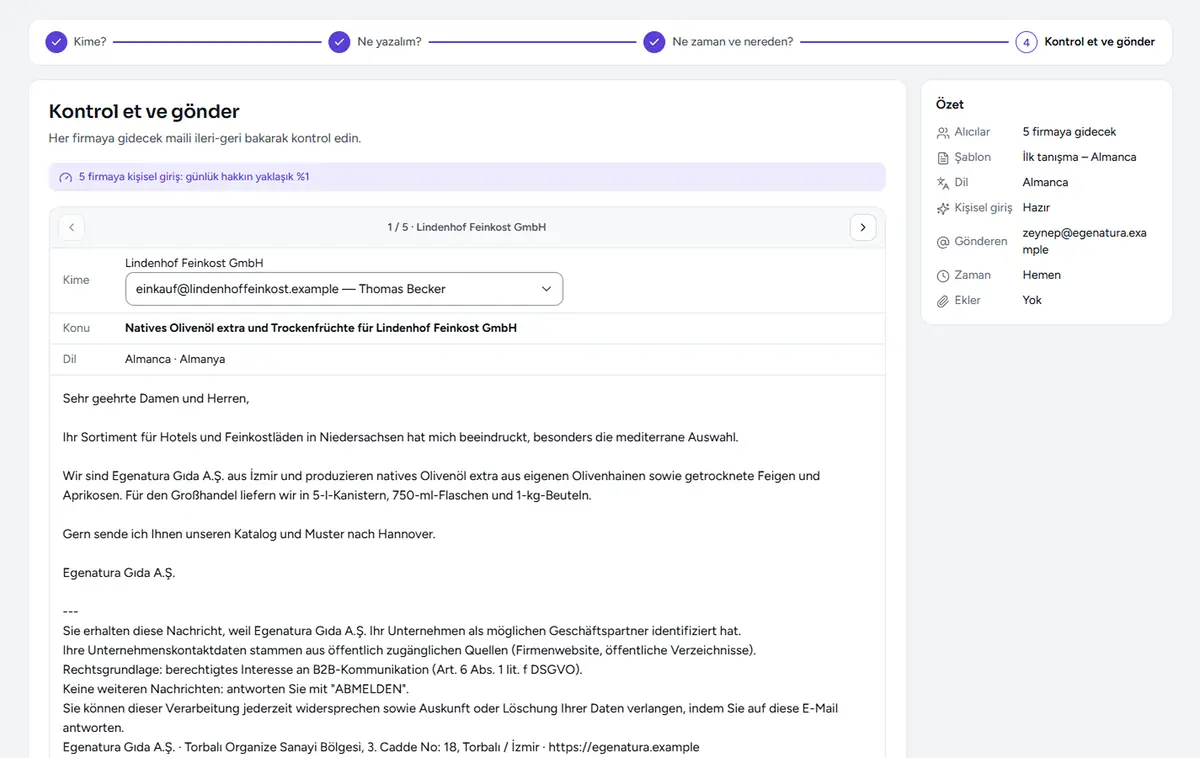Viewport: 1200px width, 758px height.
Task: Click the Kişisel giriş sparkle icon
Action: tap(942, 208)
